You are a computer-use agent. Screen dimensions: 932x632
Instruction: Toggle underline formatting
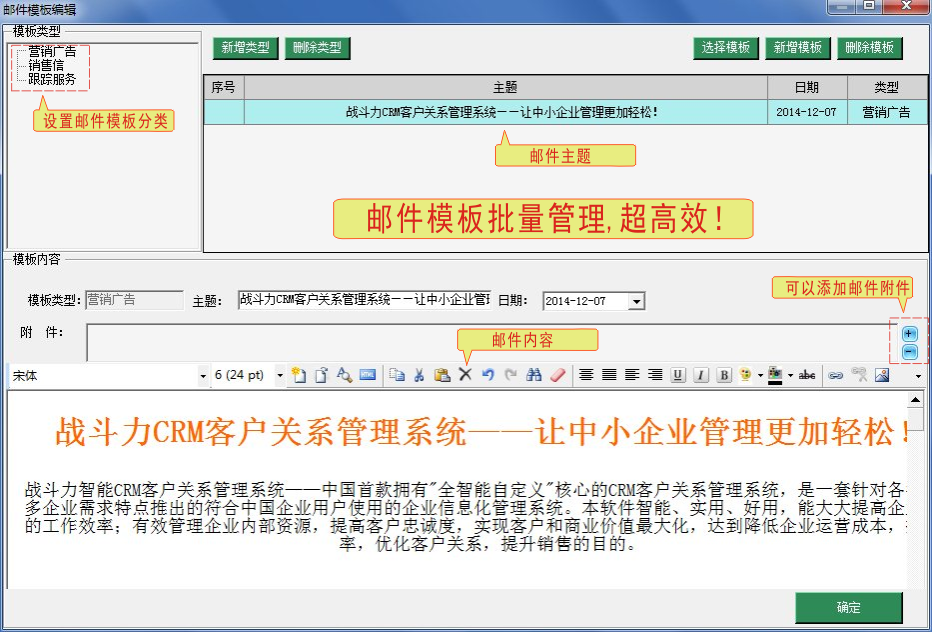[678, 375]
